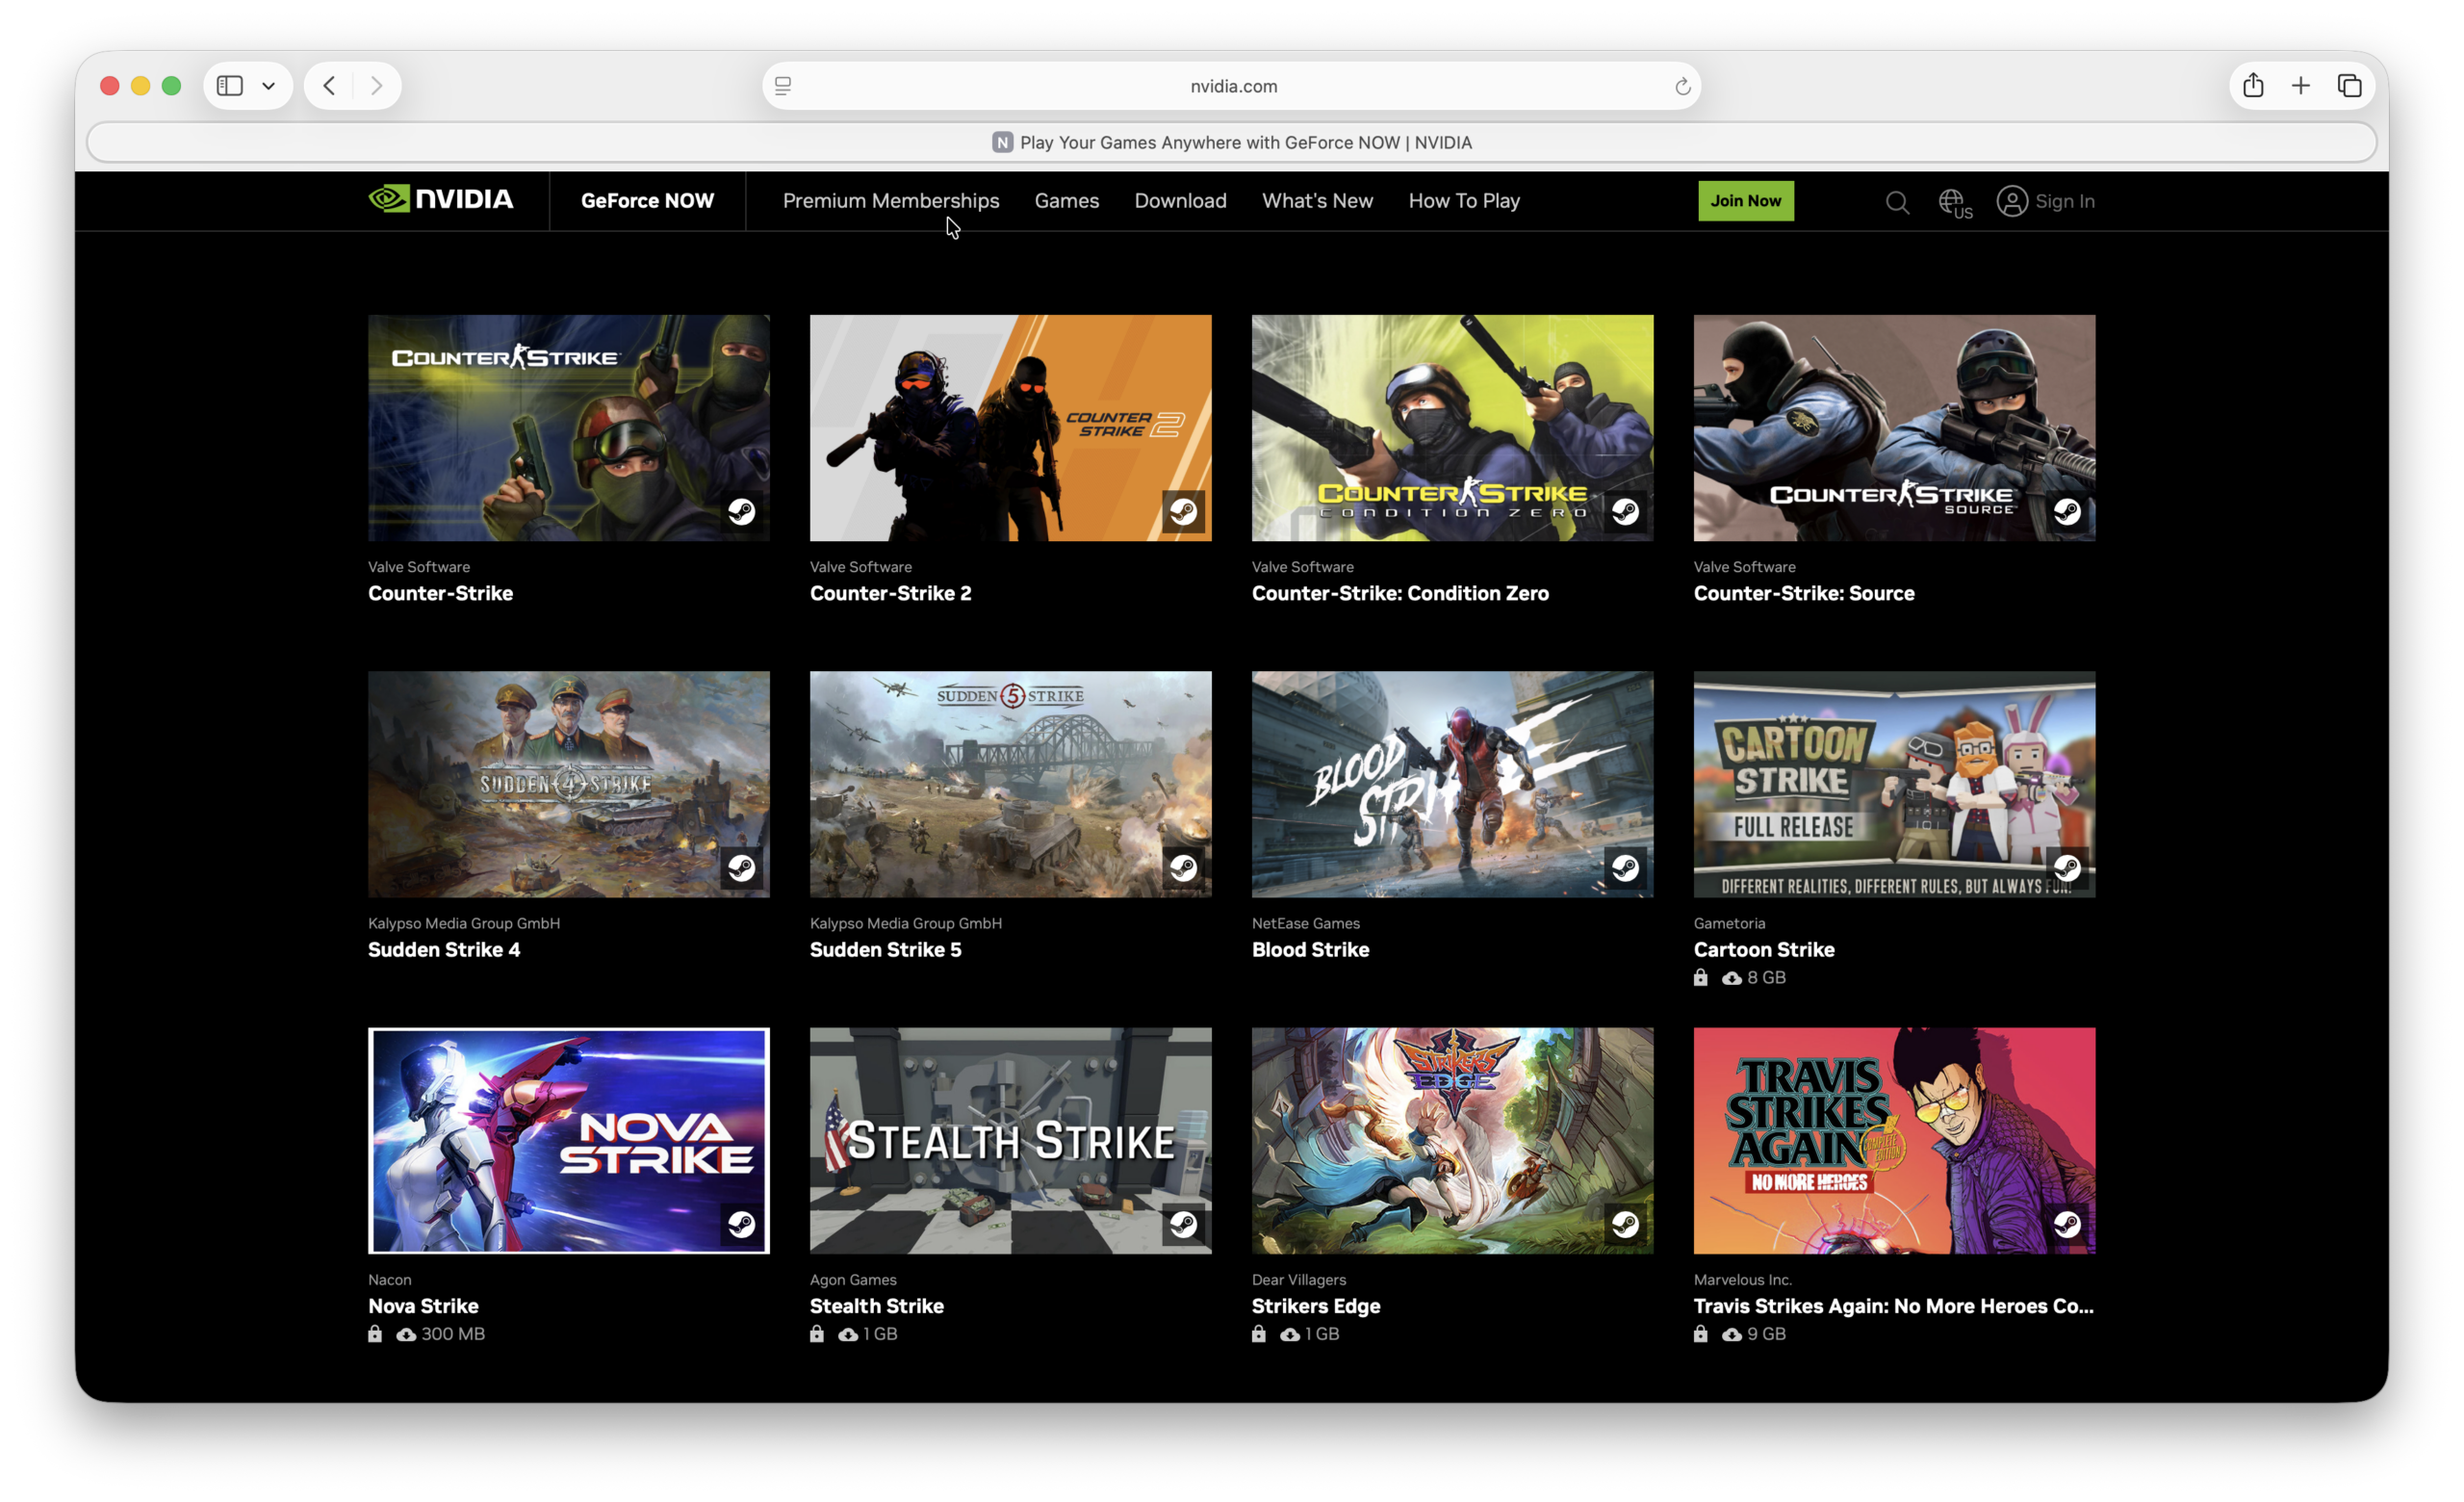Click lock icon under Nova Strike
The height and width of the screenshot is (1502, 2464).
point(375,1333)
